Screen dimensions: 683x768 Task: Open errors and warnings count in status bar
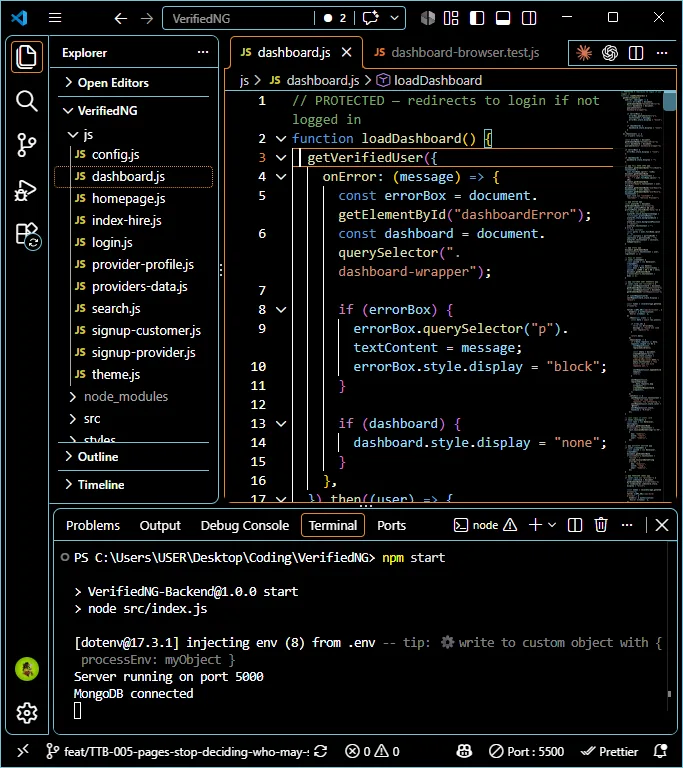[372, 751]
